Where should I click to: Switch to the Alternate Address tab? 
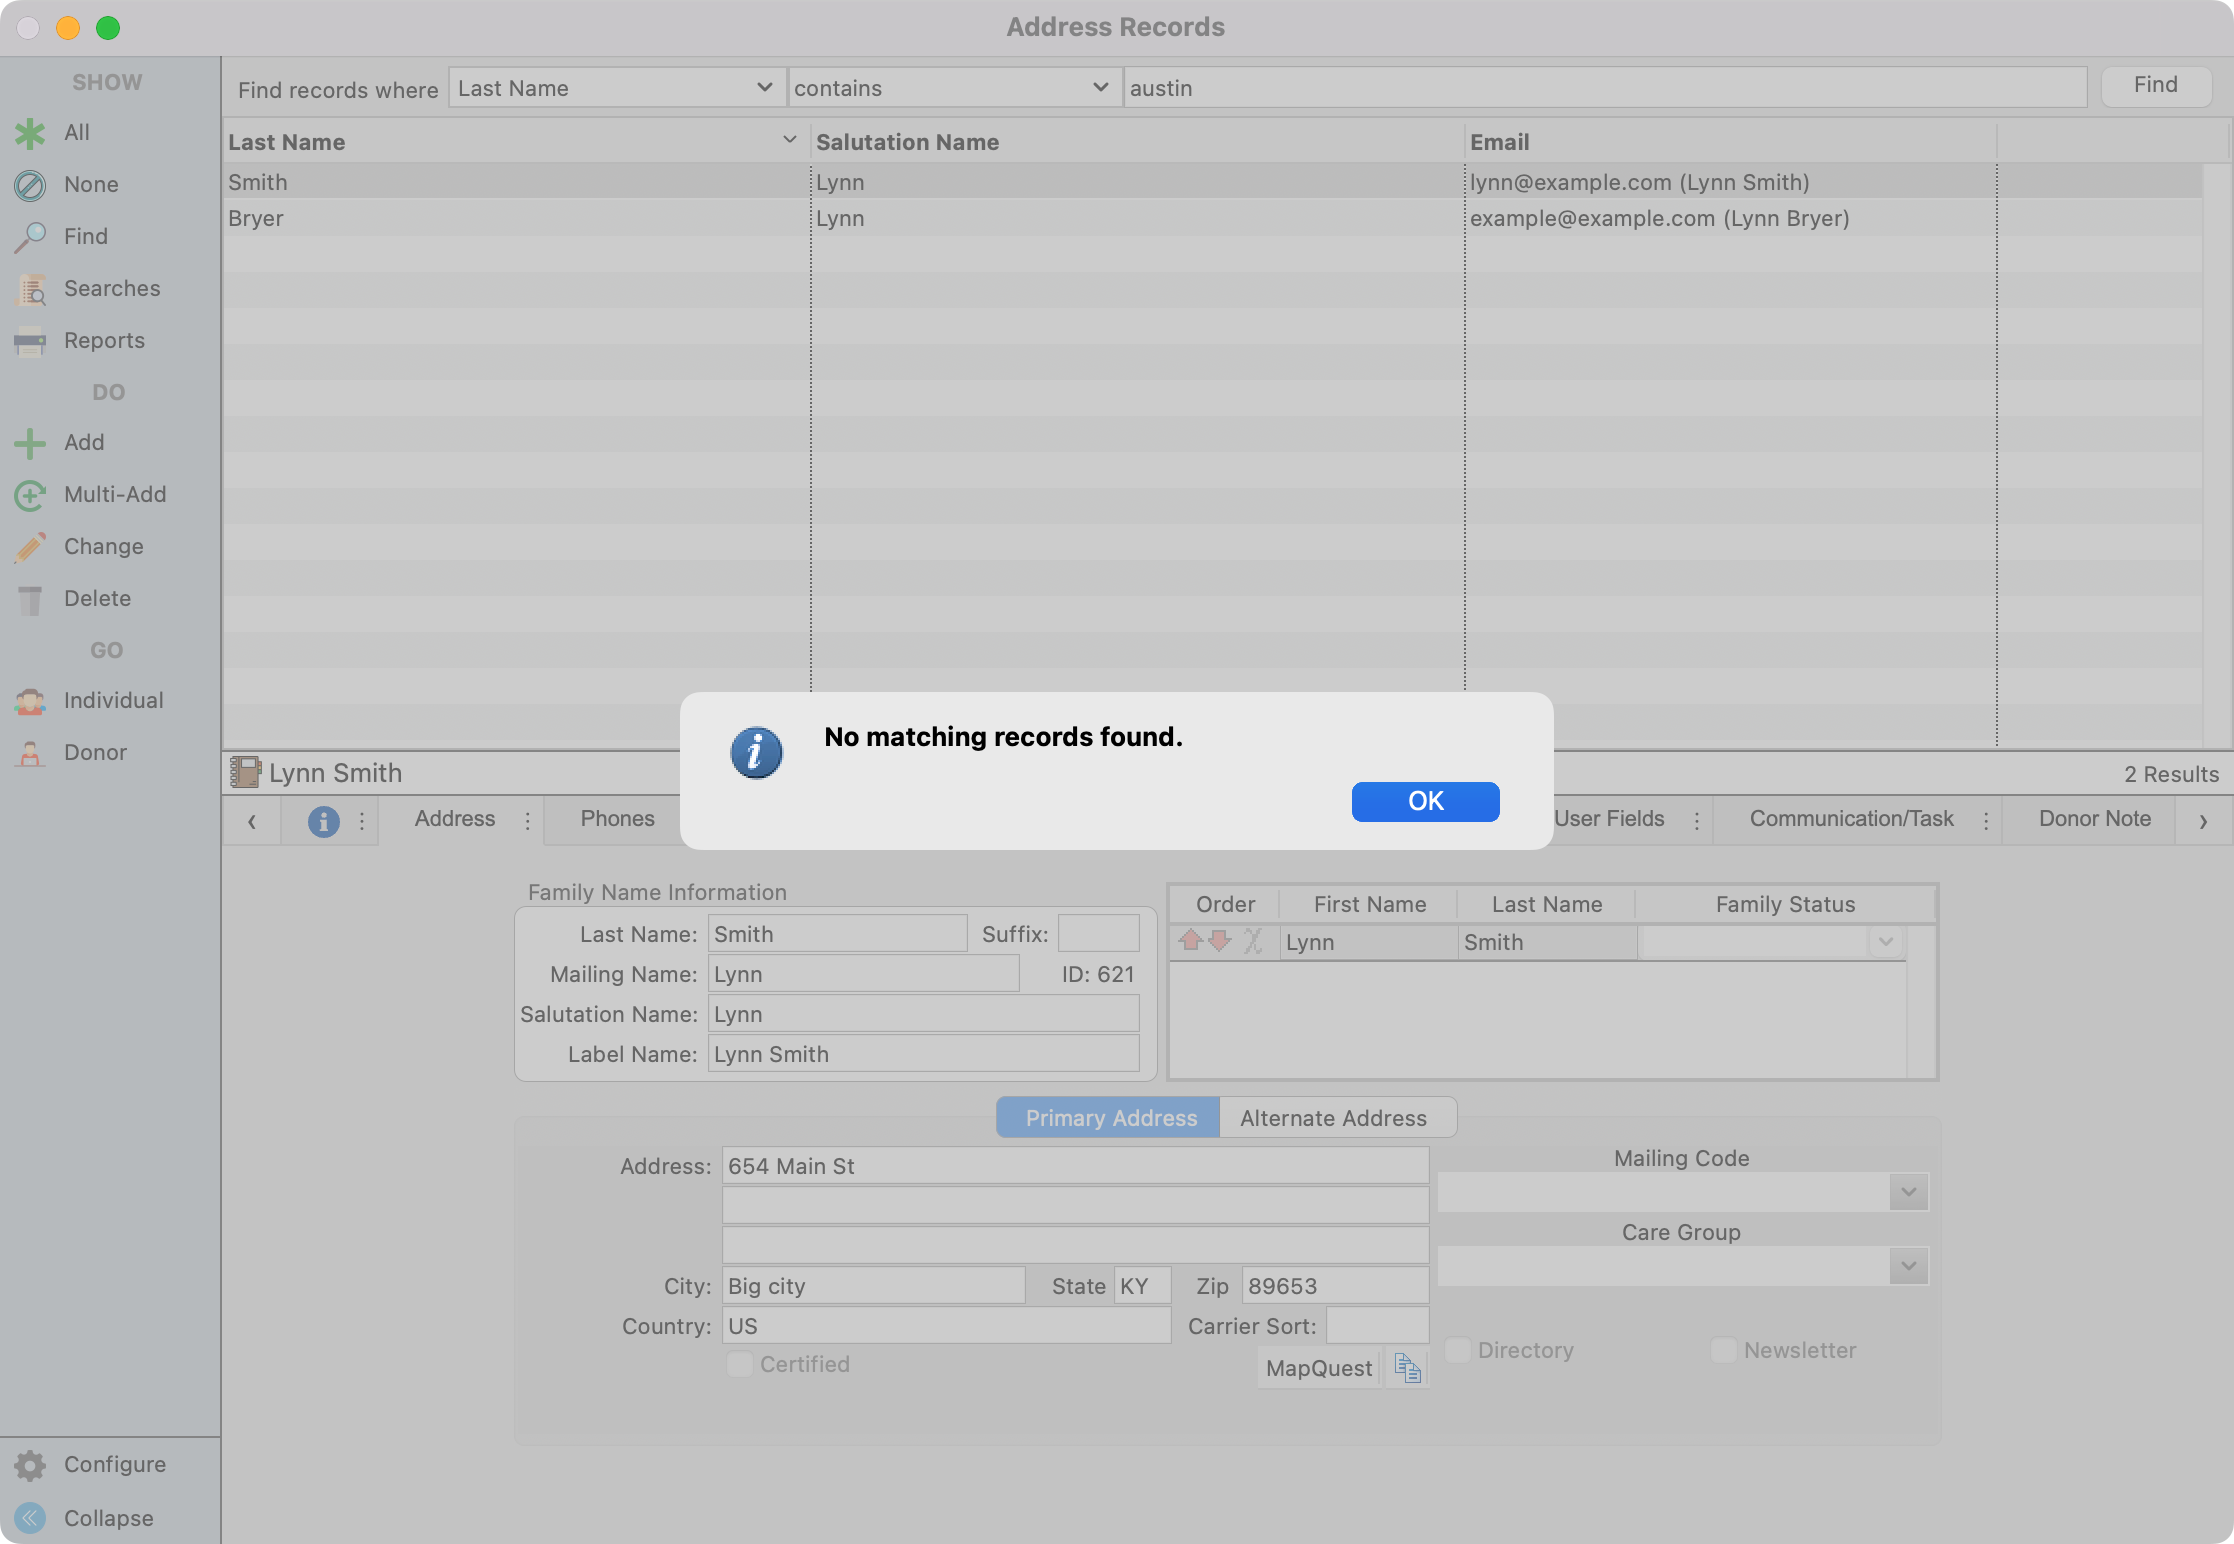(x=1333, y=1118)
